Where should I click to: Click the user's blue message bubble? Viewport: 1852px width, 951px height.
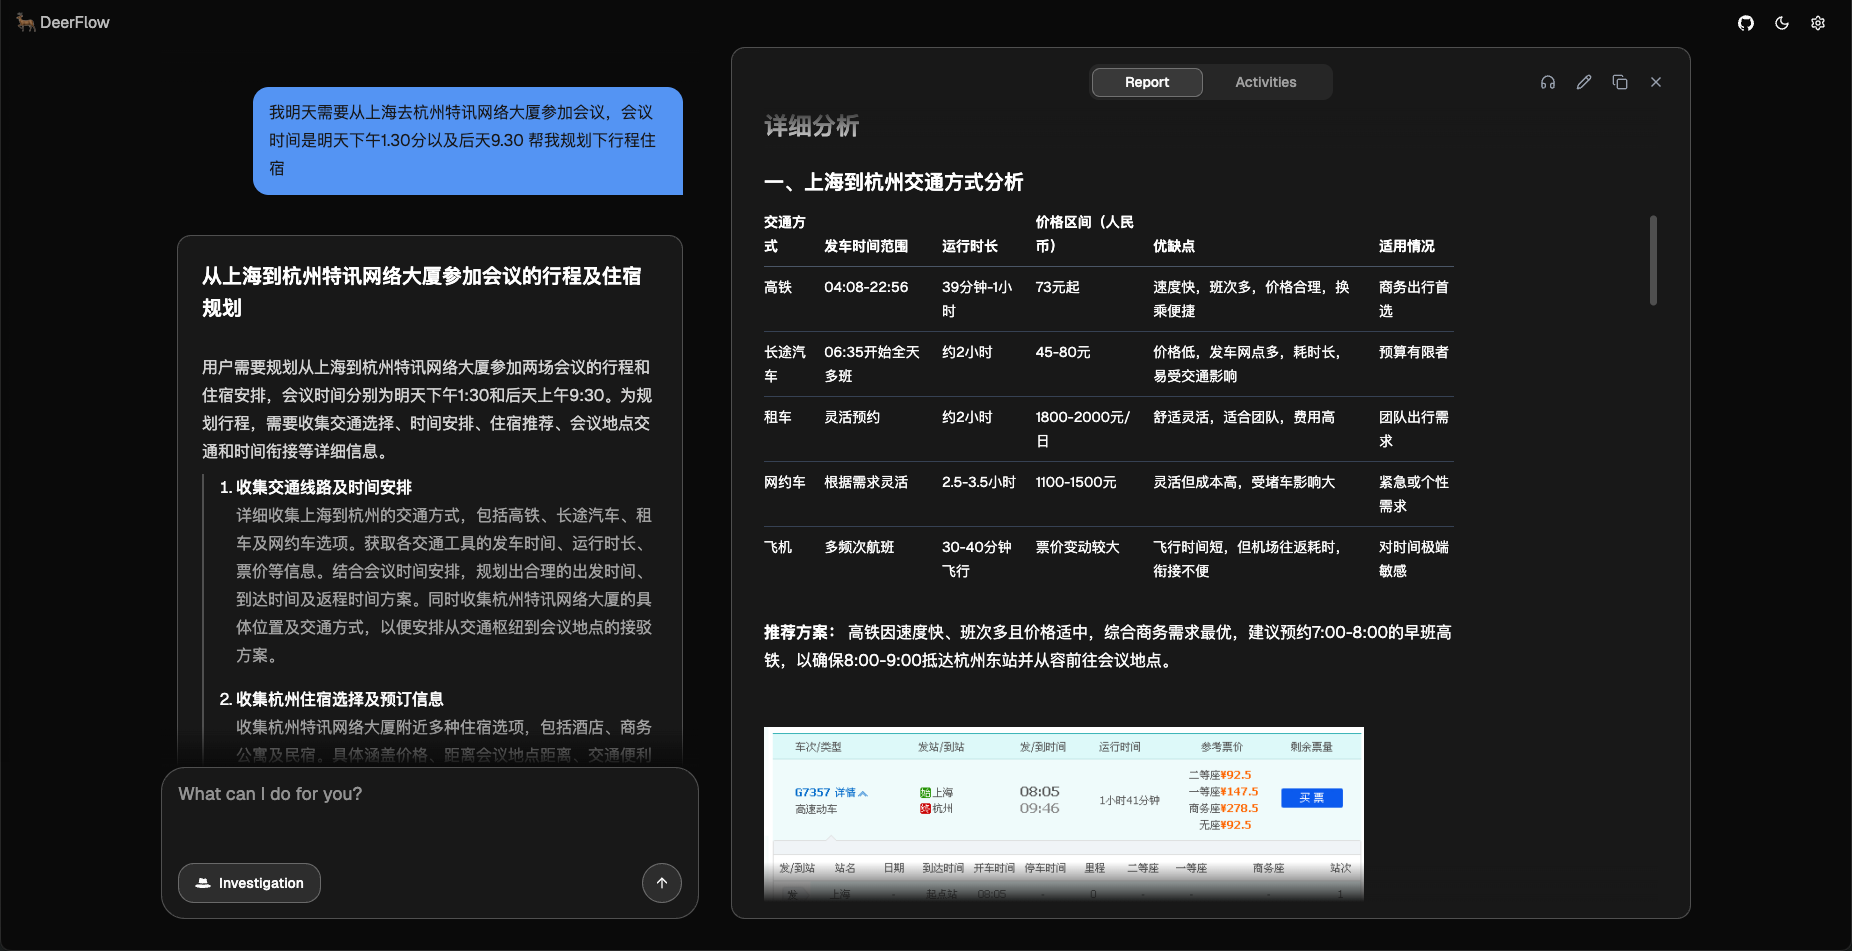coord(467,141)
